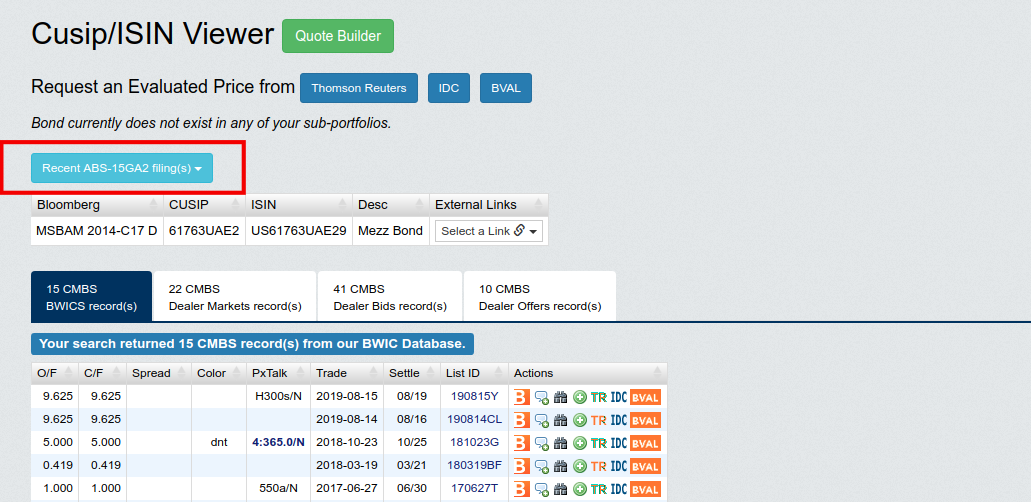1031x502 pixels.
Task: Click binoculars icon in the 2018-10-23 row
Action: tap(560, 443)
